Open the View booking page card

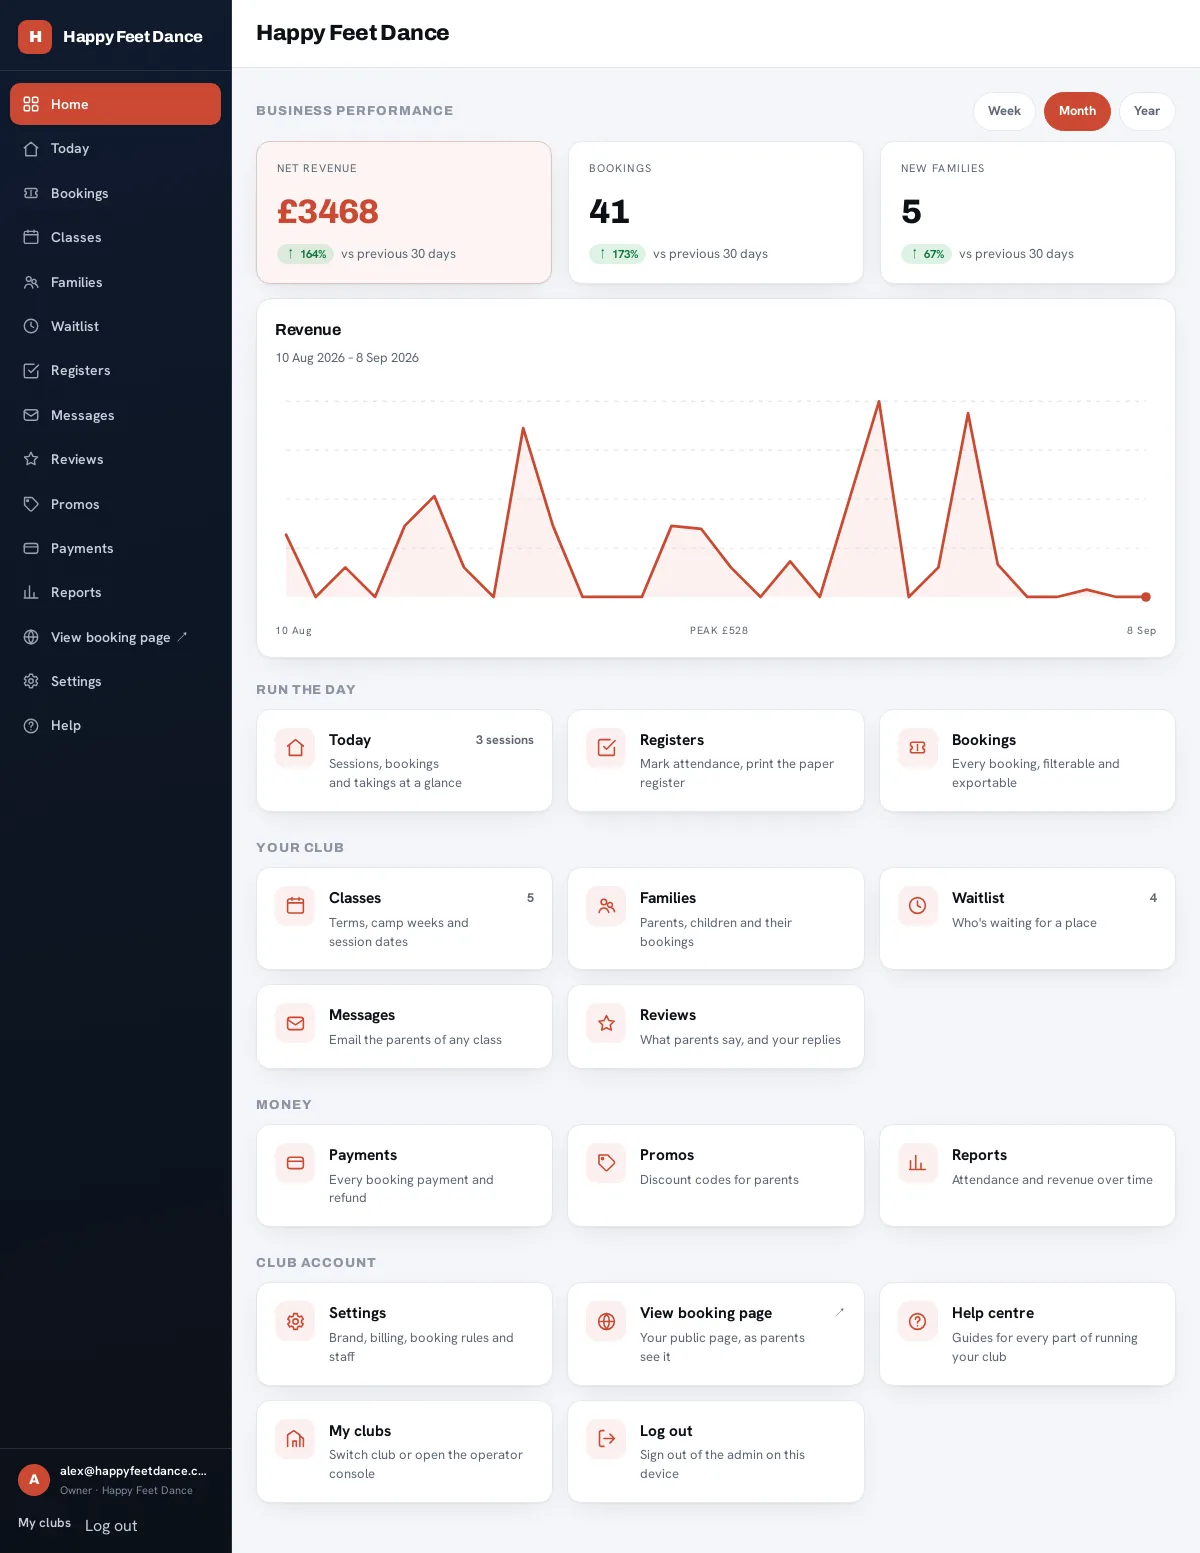pyautogui.click(x=715, y=1334)
